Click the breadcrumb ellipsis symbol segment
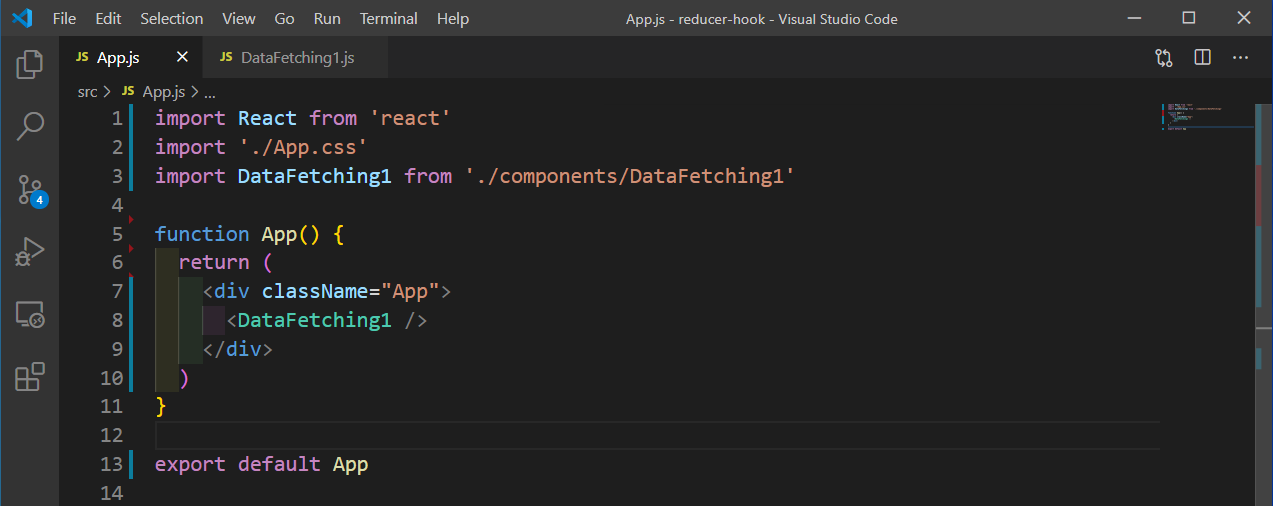The image size is (1273, 506). click(210, 92)
